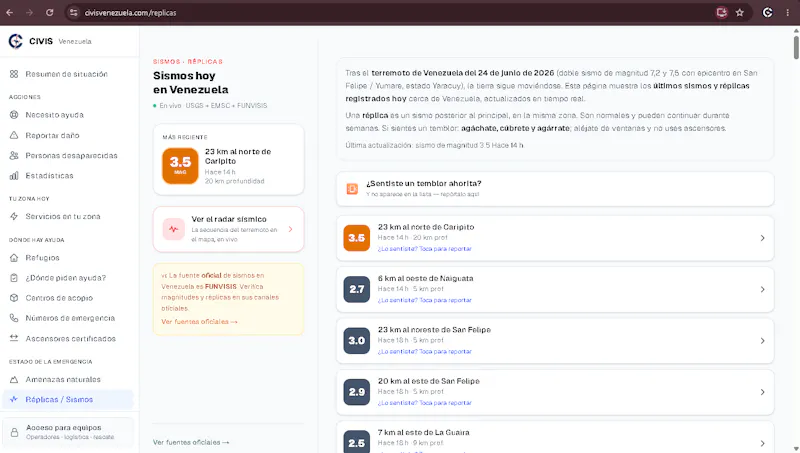This screenshot has width=800, height=453.
Task: Select Réplicas / Sismos in sidebar
Action: pyautogui.click(x=67, y=399)
